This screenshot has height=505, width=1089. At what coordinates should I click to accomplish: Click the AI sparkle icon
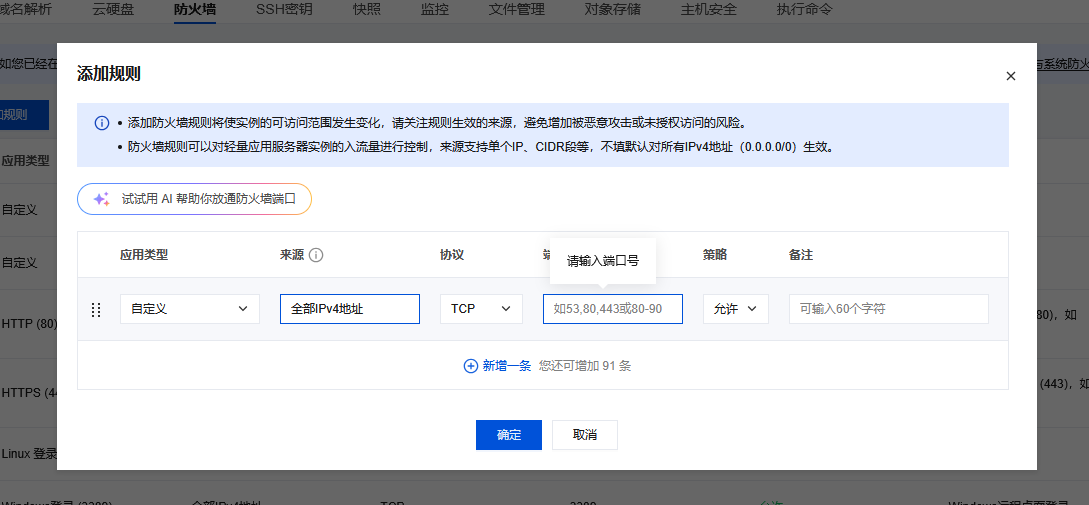pyautogui.click(x=101, y=199)
